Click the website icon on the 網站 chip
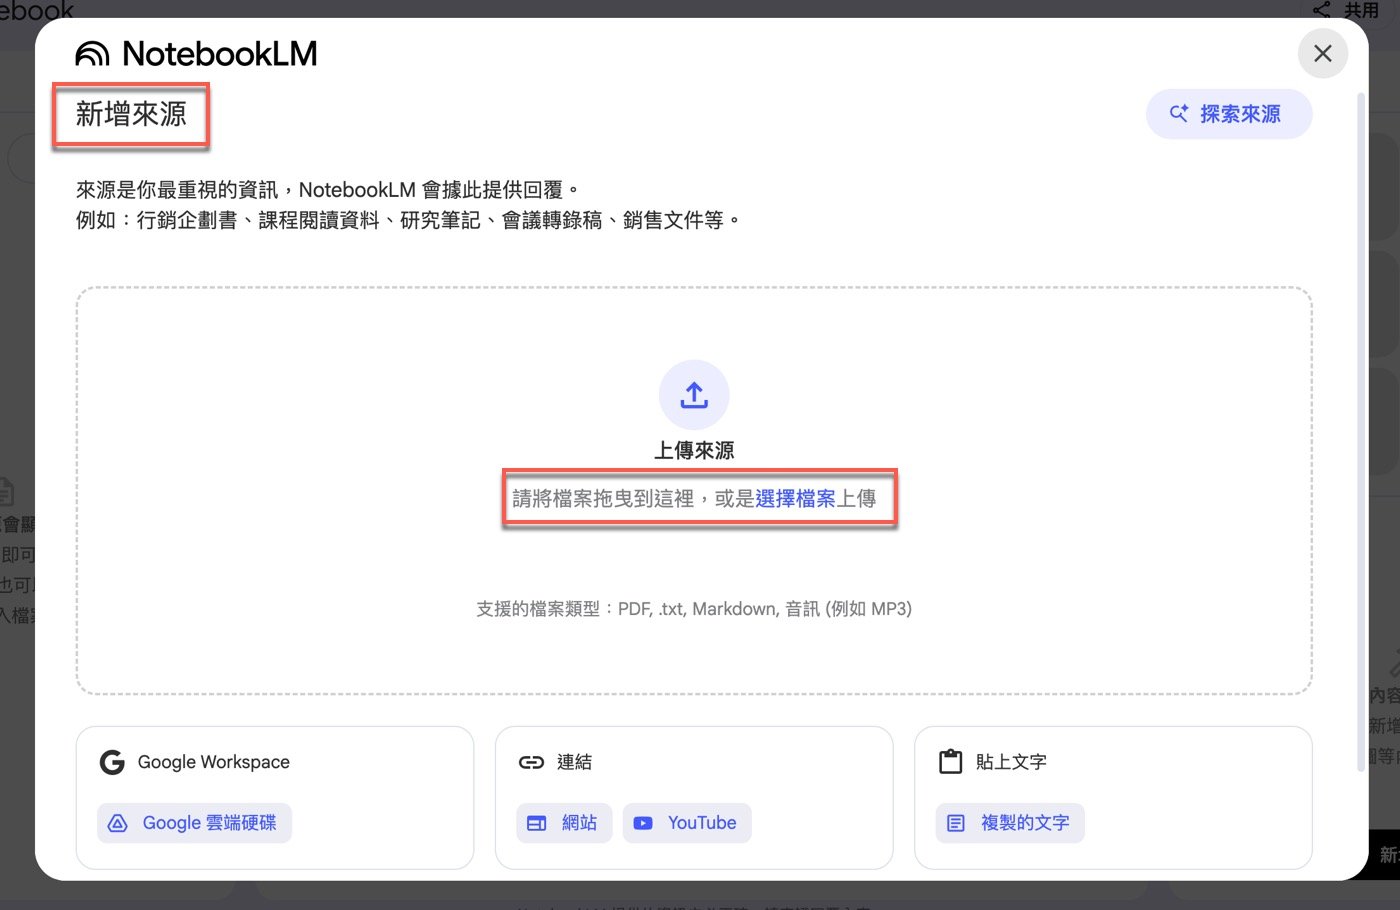The width and height of the screenshot is (1400, 910). click(x=538, y=823)
